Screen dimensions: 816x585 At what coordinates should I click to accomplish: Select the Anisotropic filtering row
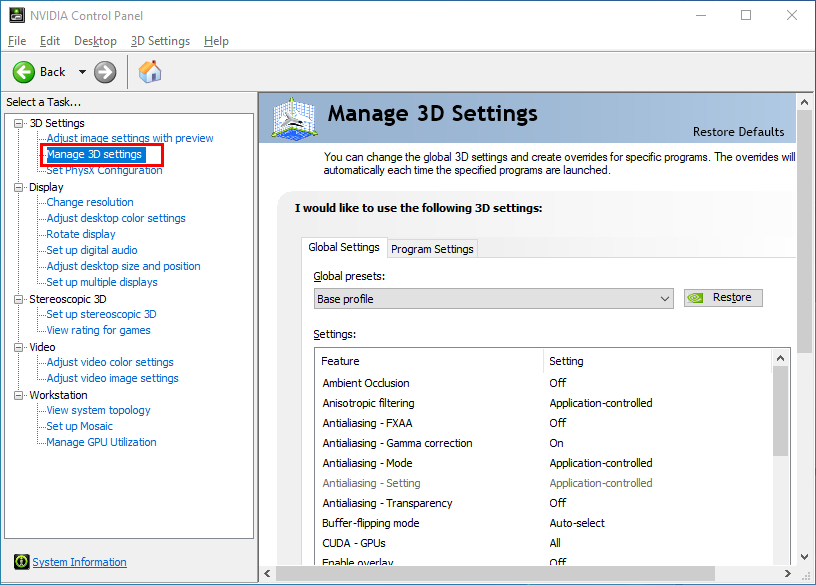point(543,403)
